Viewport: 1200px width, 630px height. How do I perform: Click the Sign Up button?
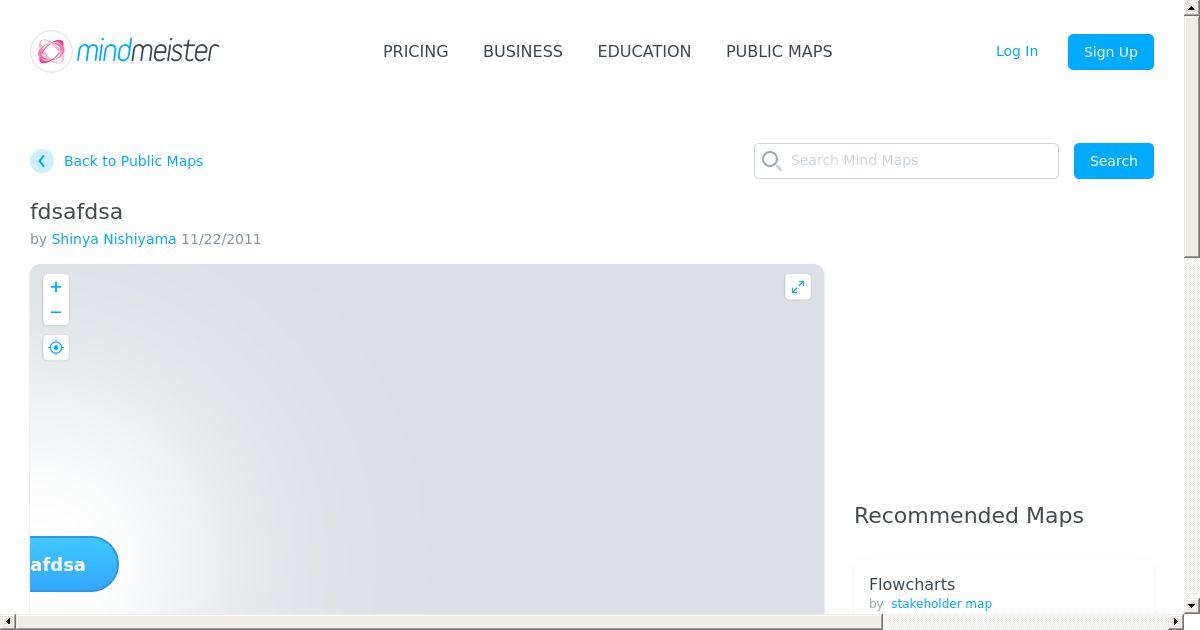click(x=1111, y=52)
